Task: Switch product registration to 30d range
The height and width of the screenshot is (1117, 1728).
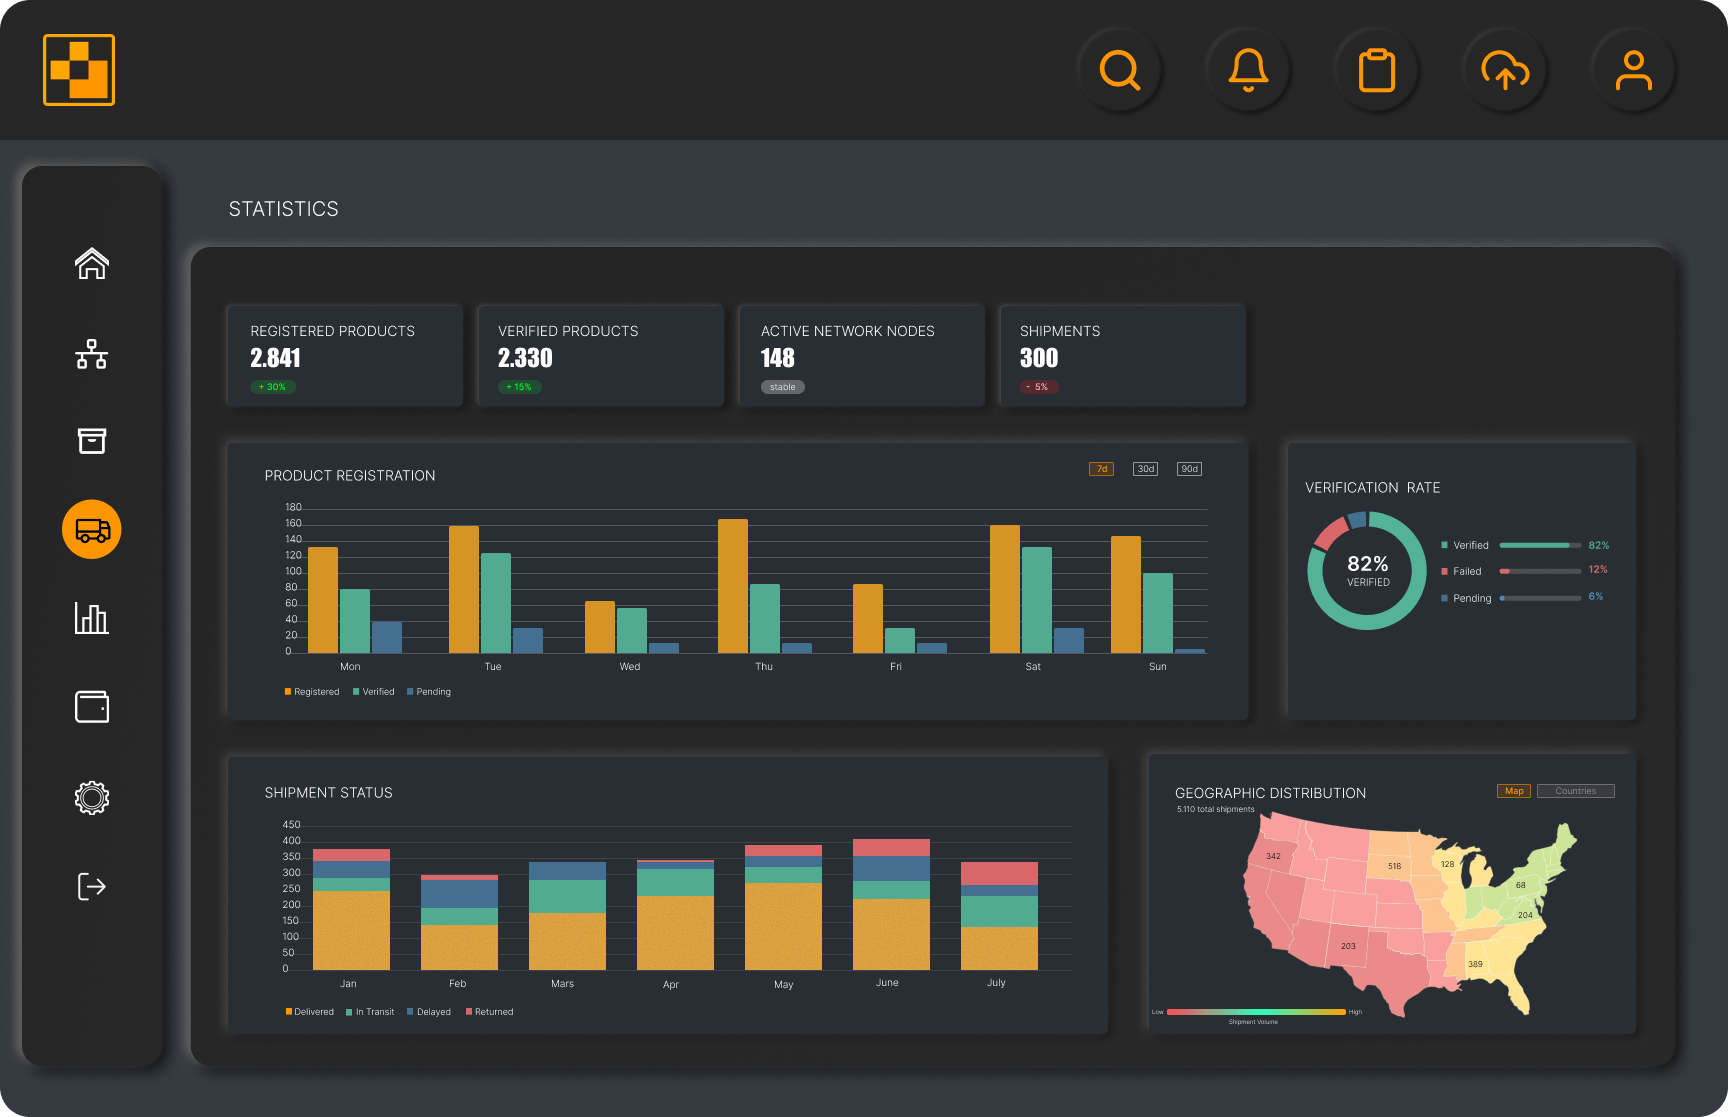Action: [1145, 469]
